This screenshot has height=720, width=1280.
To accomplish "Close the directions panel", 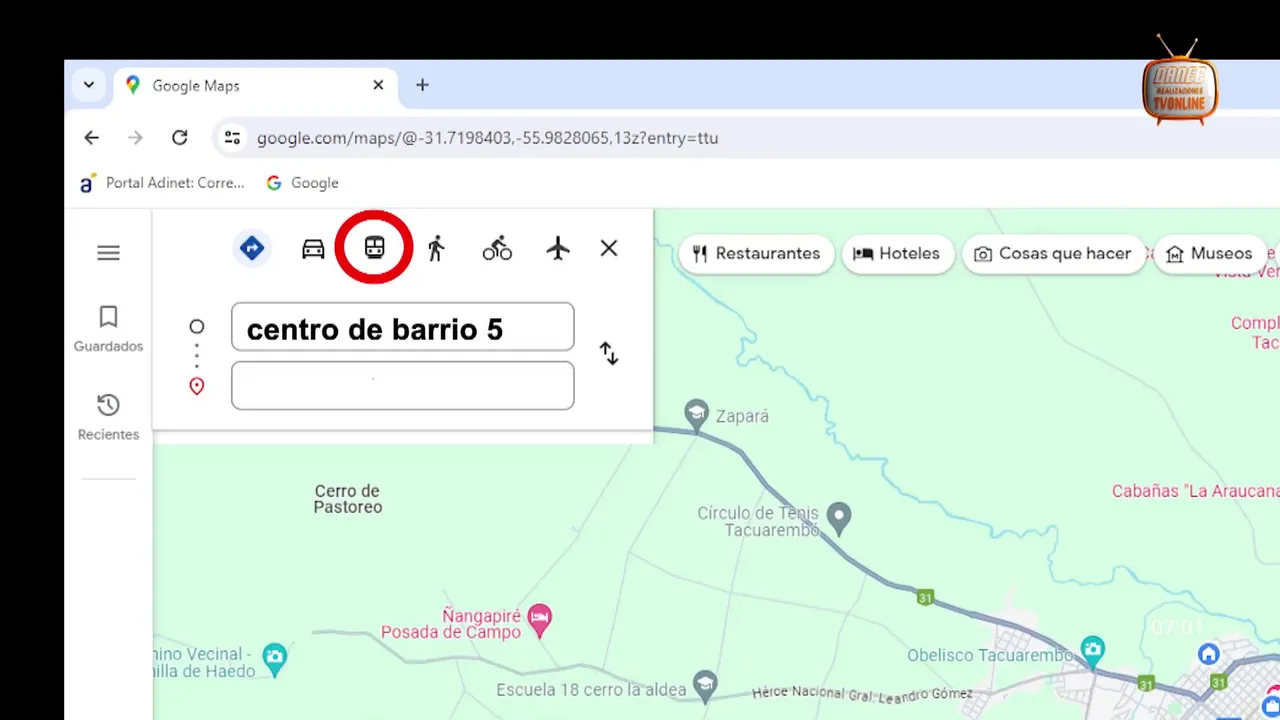I will (x=609, y=248).
